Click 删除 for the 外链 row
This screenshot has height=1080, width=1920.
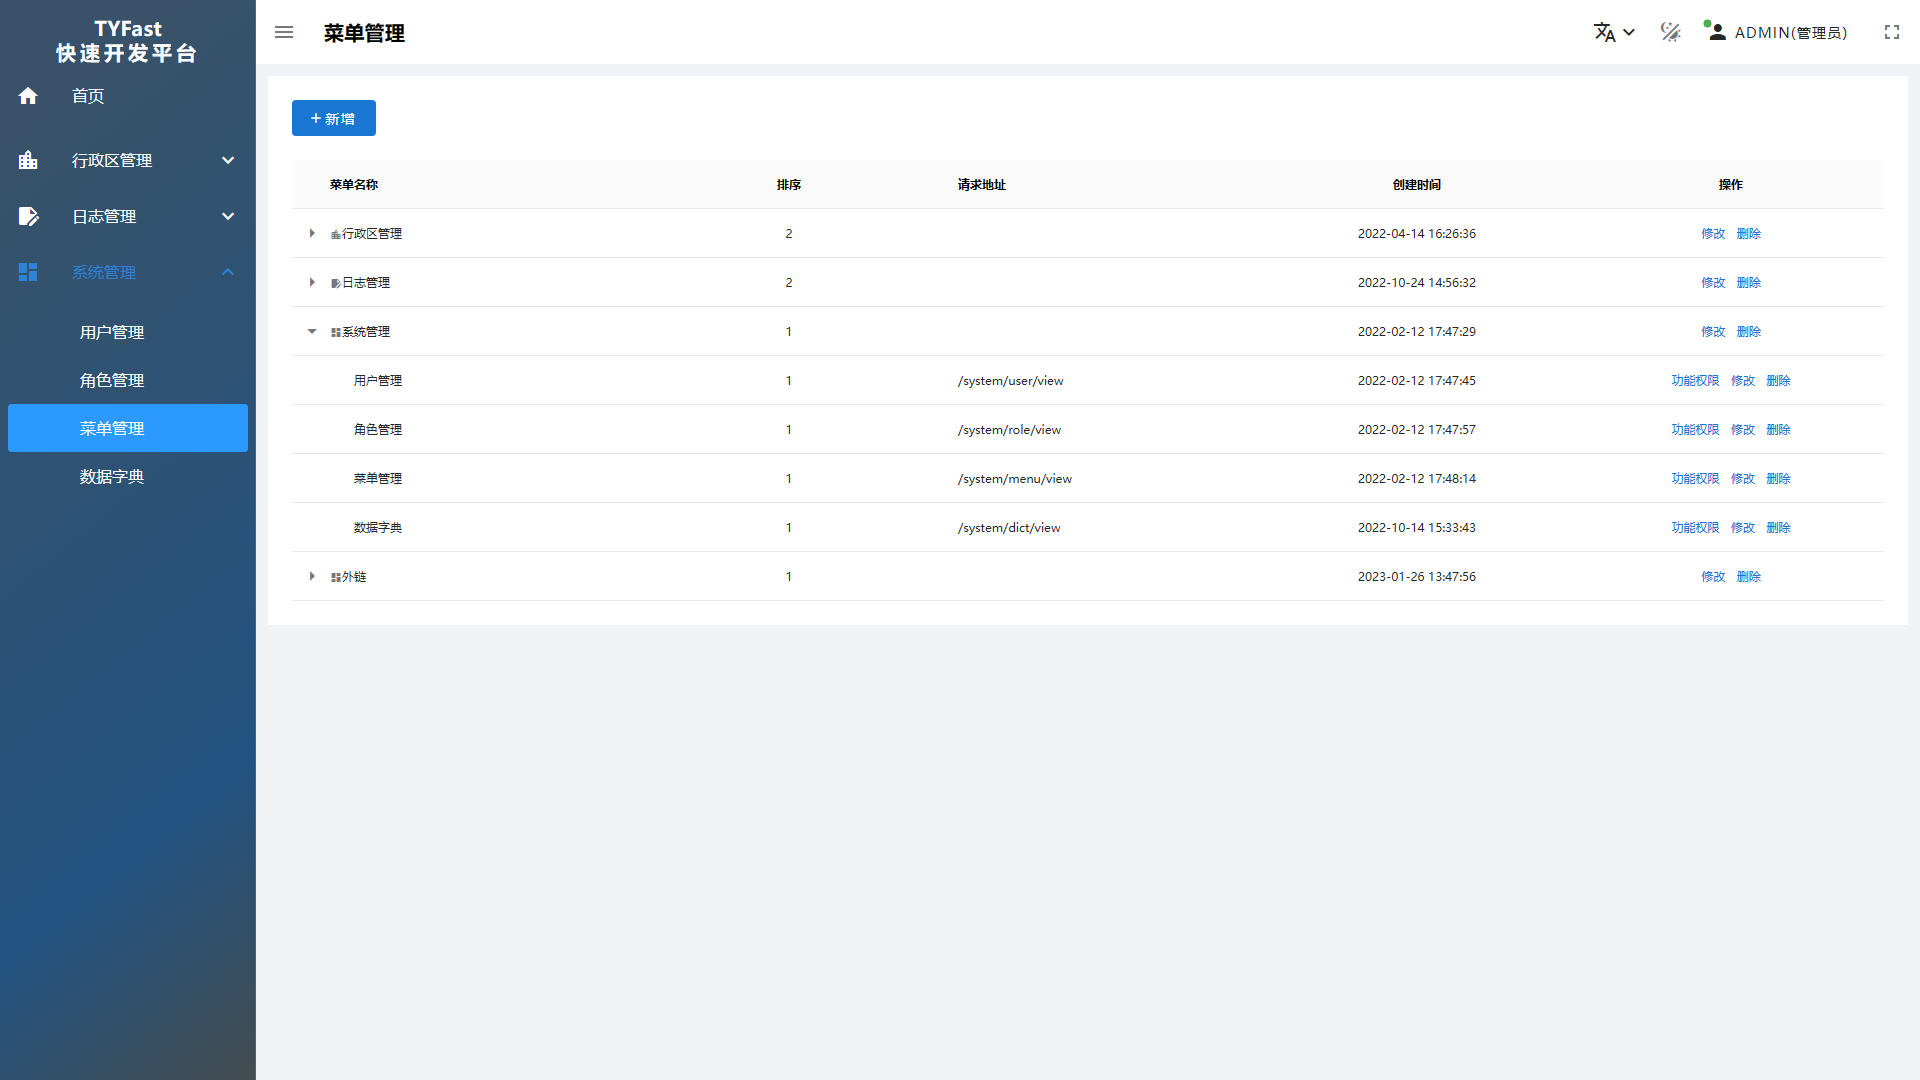coord(1748,576)
